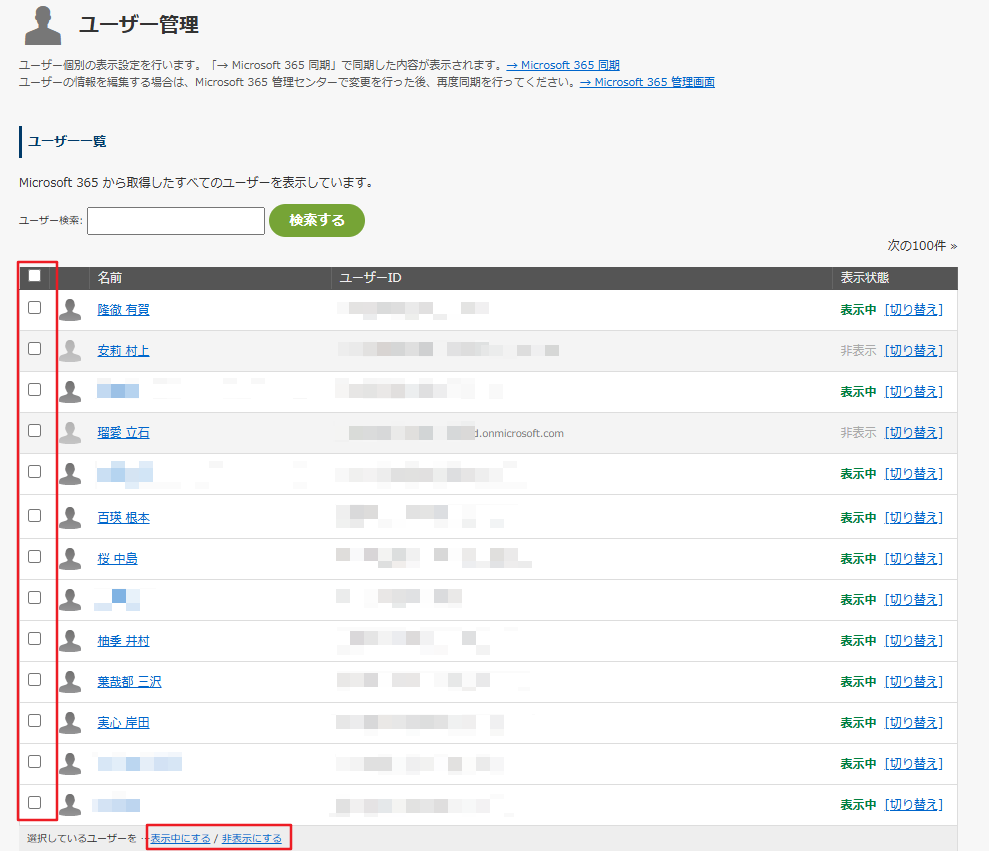Screen dimensions: 989x851
Task: Check the box for 瑠愛 立石
Action: click(x=35, y=430)
